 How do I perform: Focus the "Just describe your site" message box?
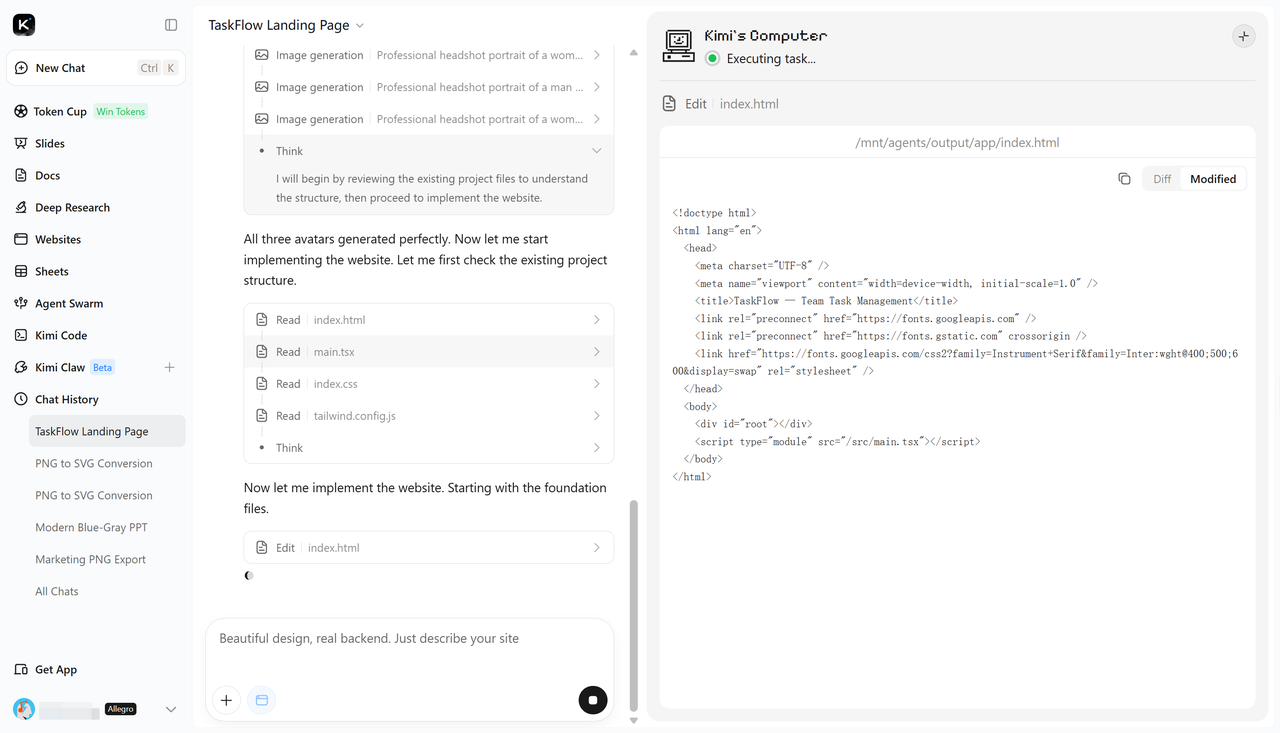point(409,639)
